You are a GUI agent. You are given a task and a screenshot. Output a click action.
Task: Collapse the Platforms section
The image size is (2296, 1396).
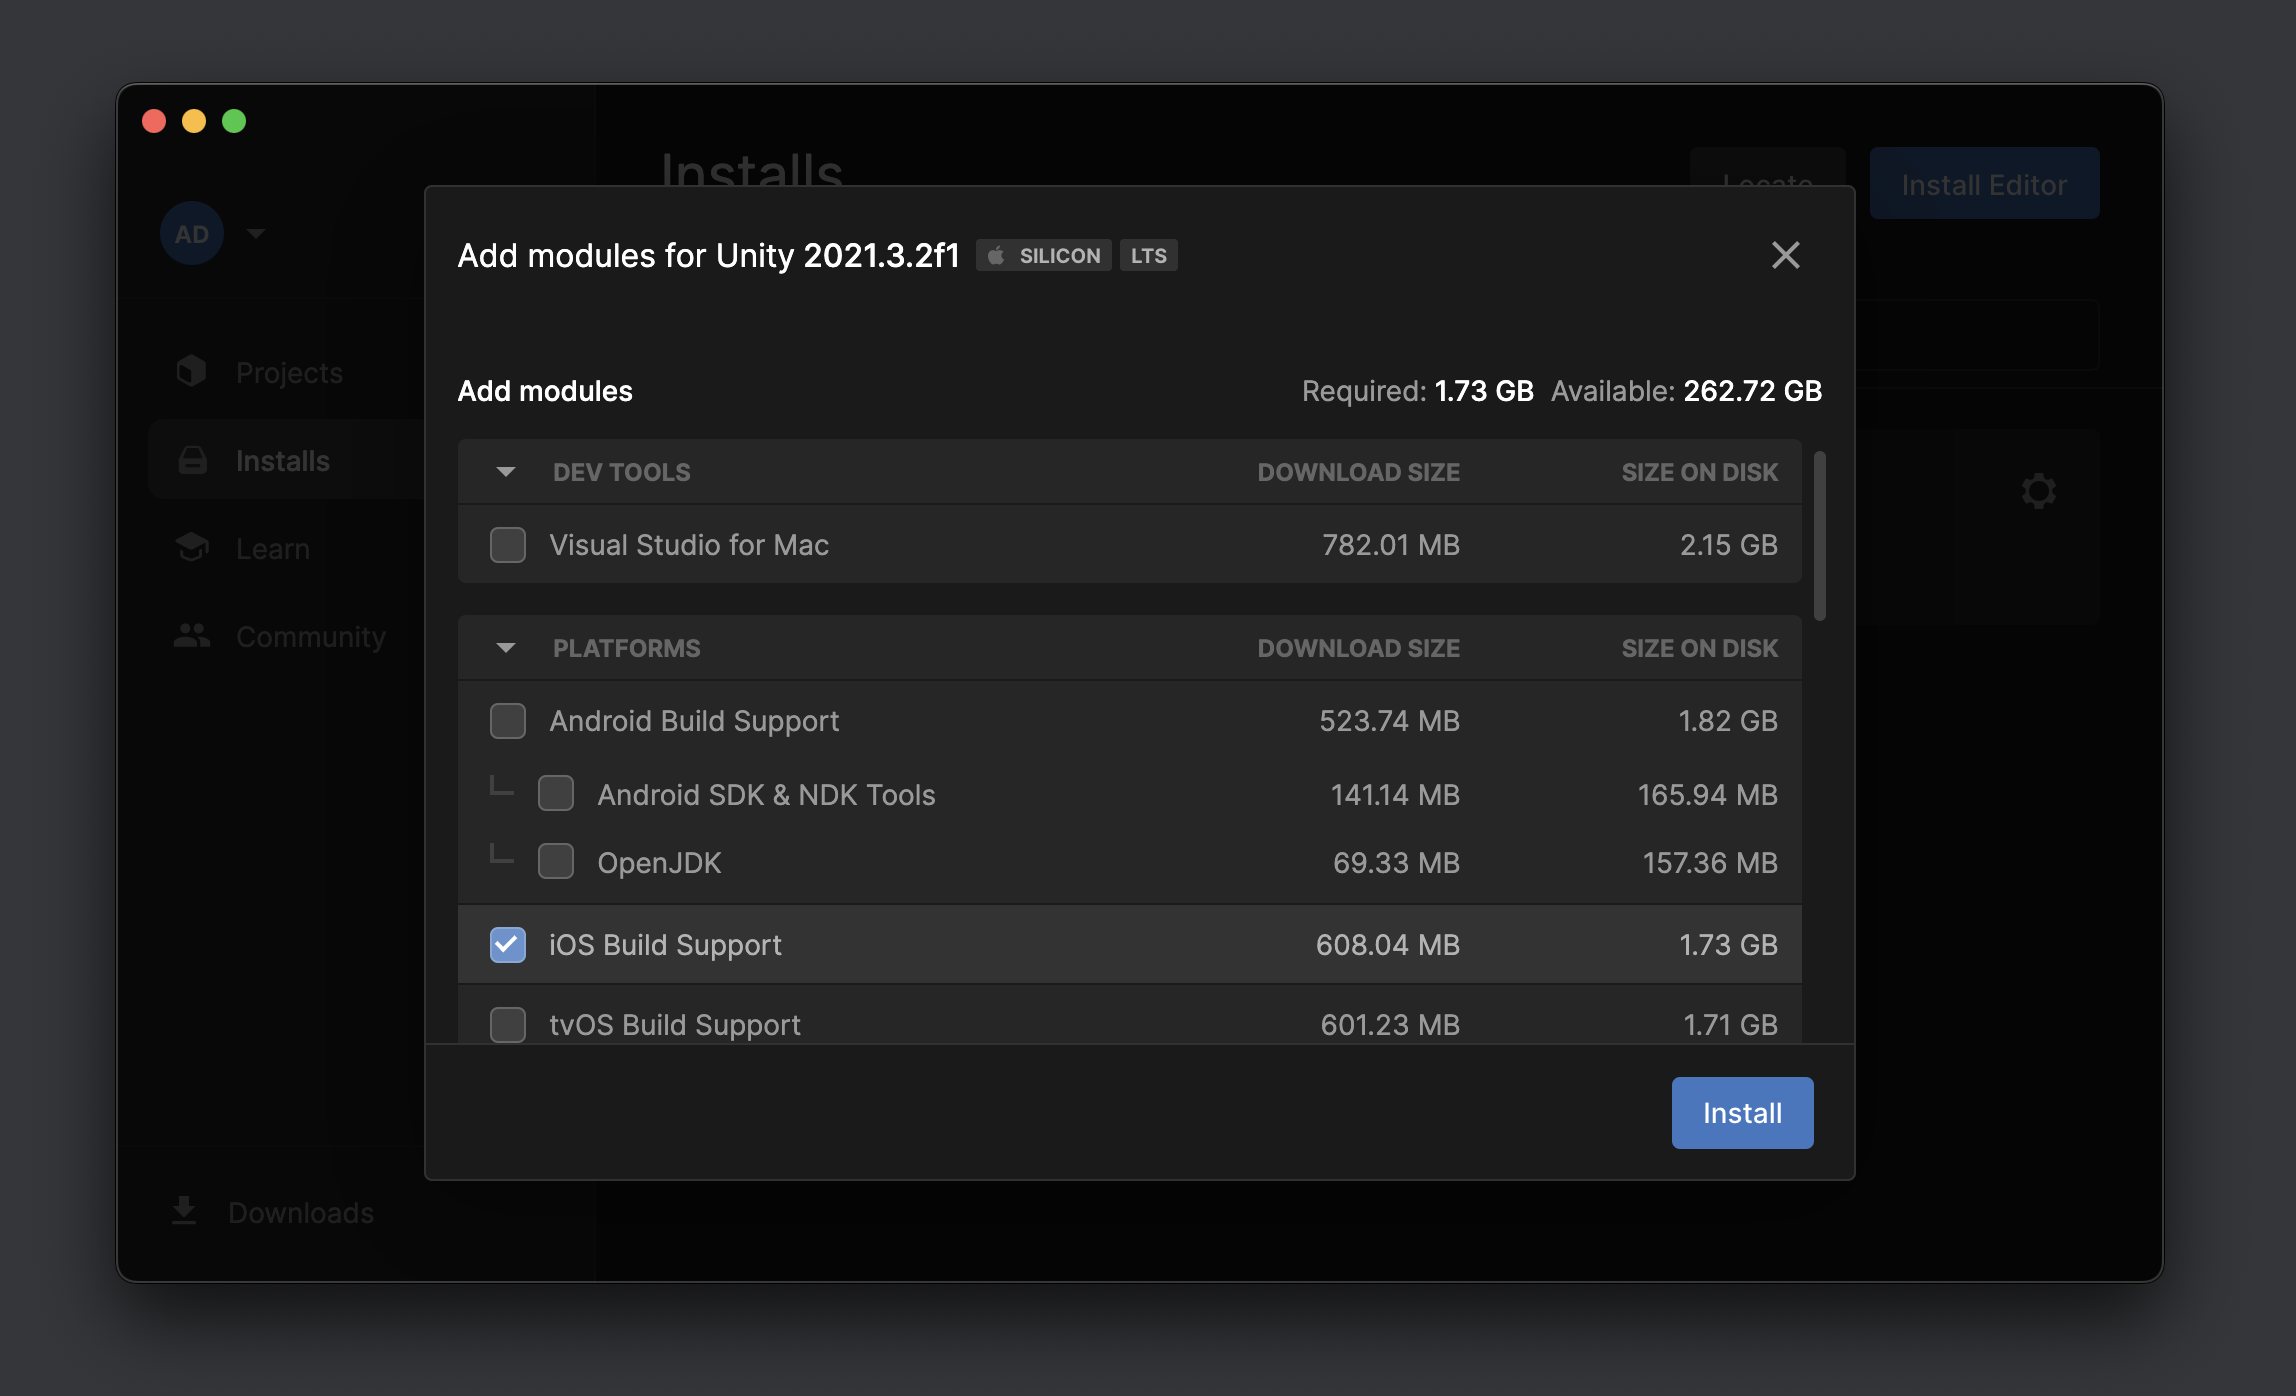tap(507, 646)
